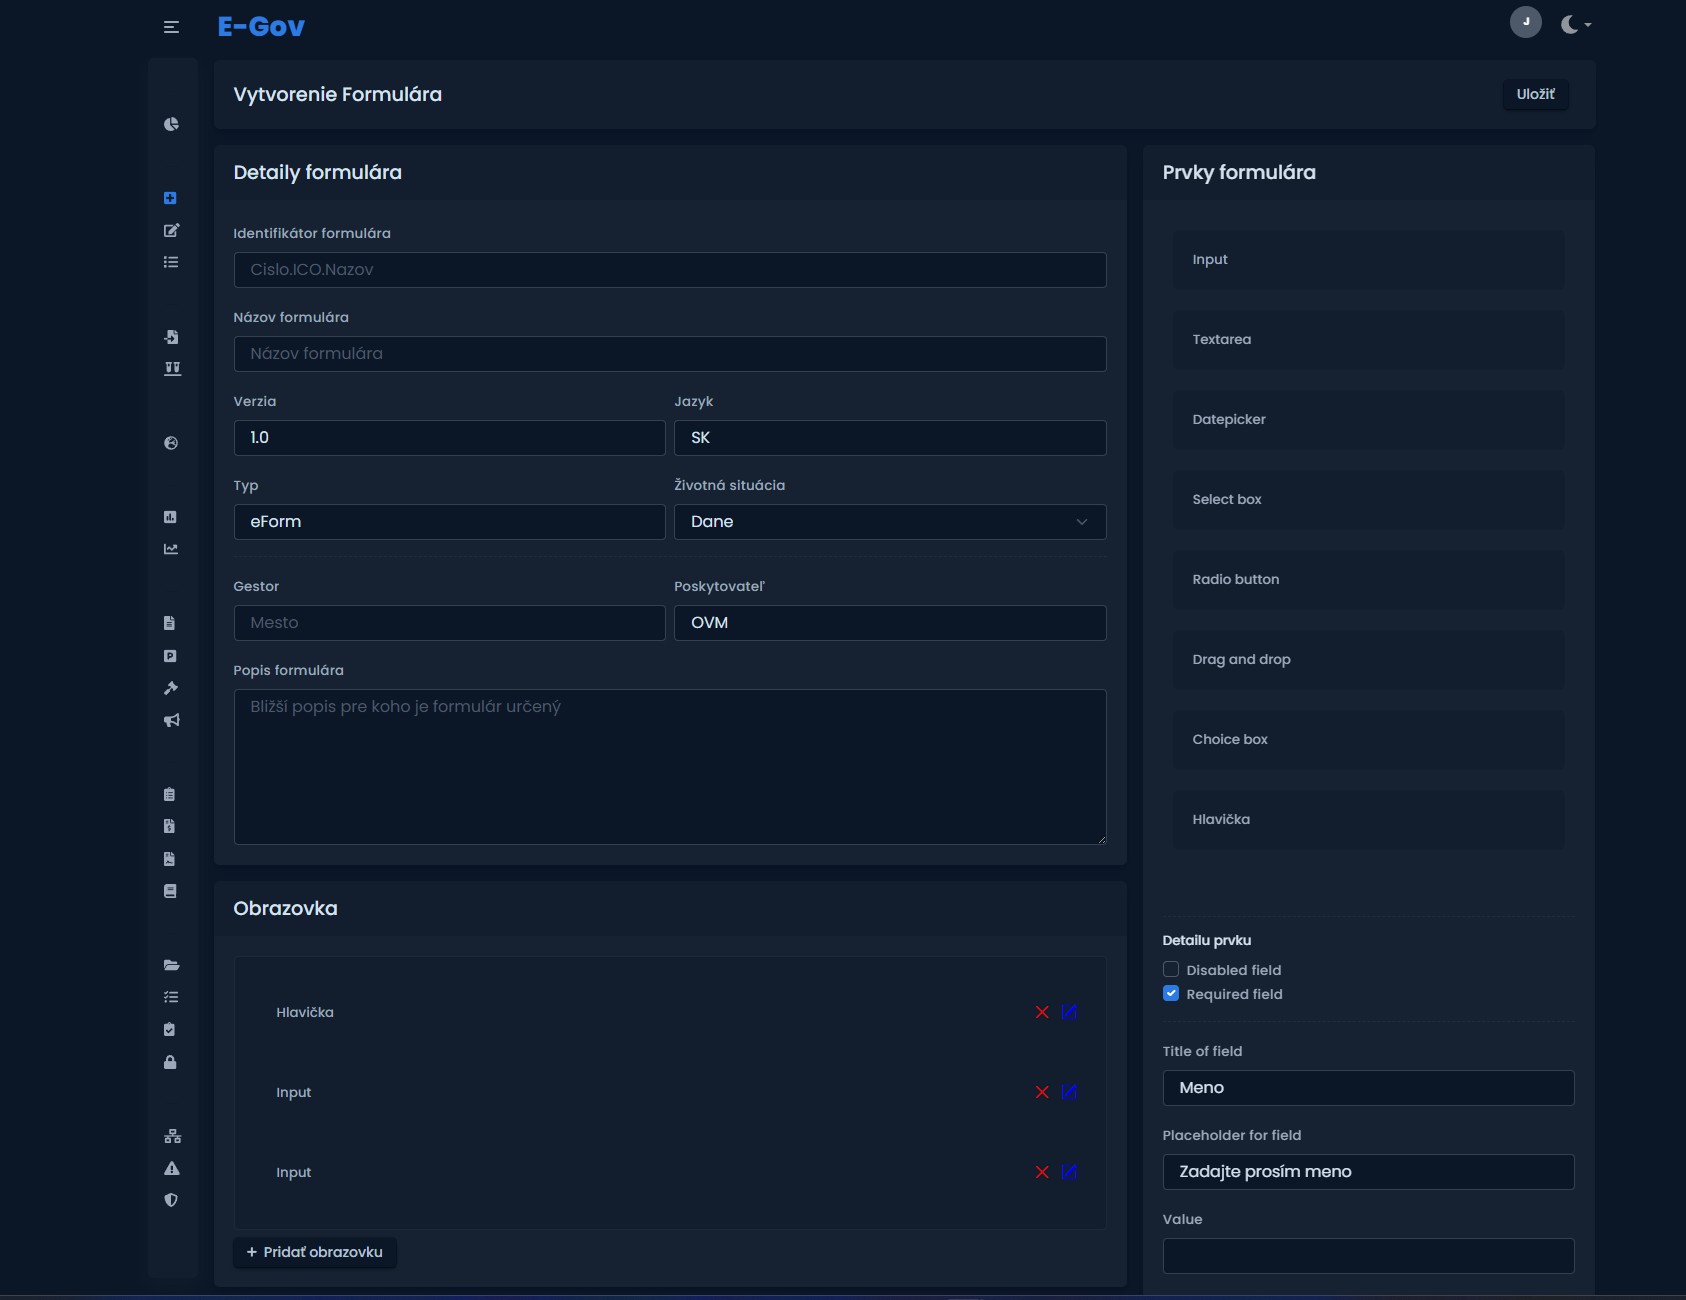
Task: Click the padlock icon in sidebar
Action: point(170,1062)
